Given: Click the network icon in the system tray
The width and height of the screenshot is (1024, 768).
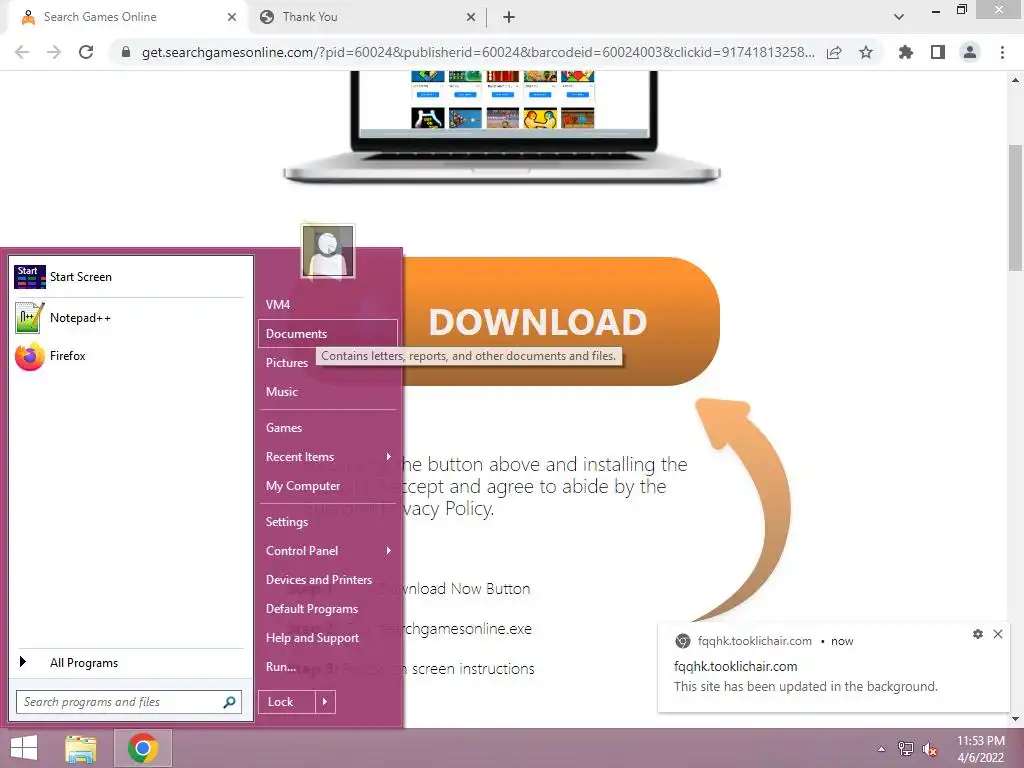Looking at the screenshot, I should pyautogui.click(x=906, y=749).
